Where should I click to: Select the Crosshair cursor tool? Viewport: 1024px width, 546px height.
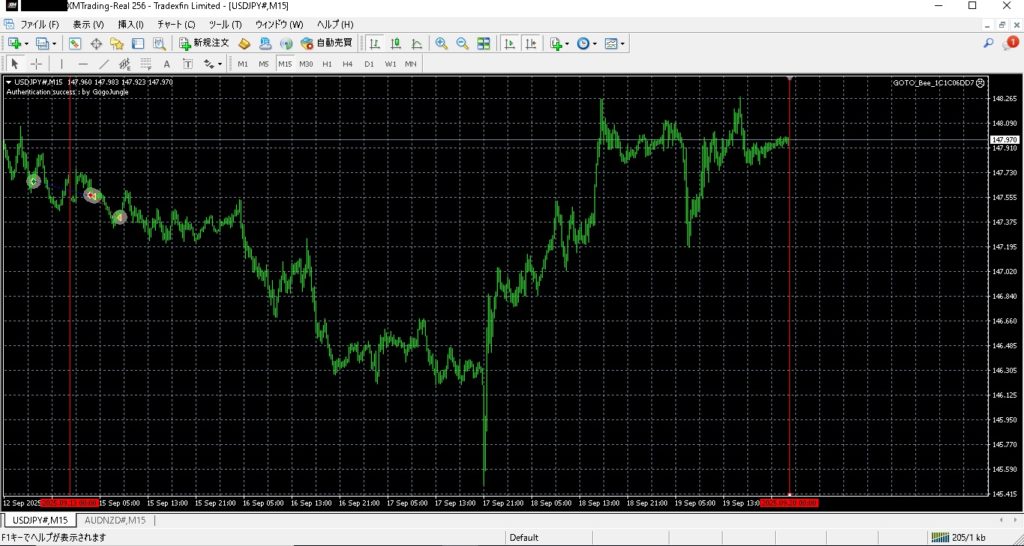pos(36,64)
